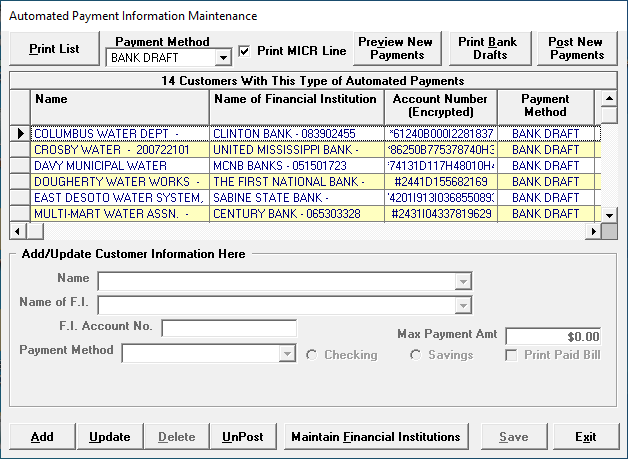Select EAST DESOTO WATER SYSTEM cell
Image resolution: width=628 pixels, height=459 pixels.
tap(120, 198)
